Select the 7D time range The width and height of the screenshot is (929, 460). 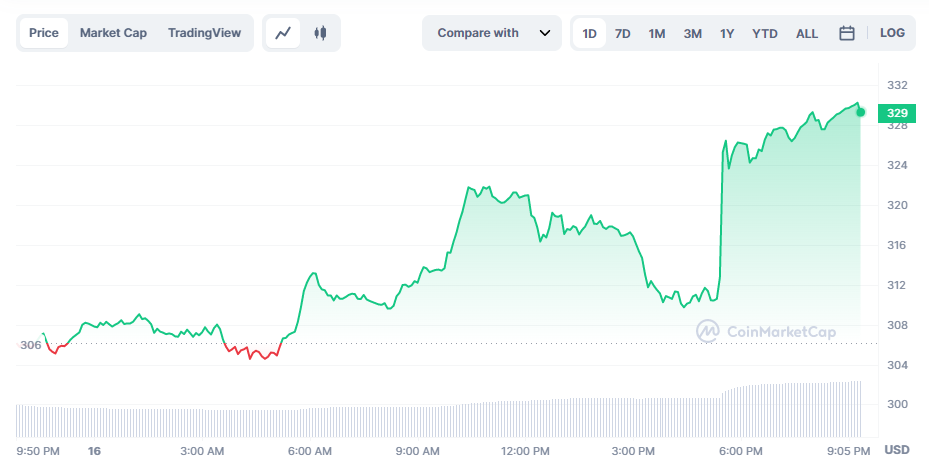click(x=622, y=33)
